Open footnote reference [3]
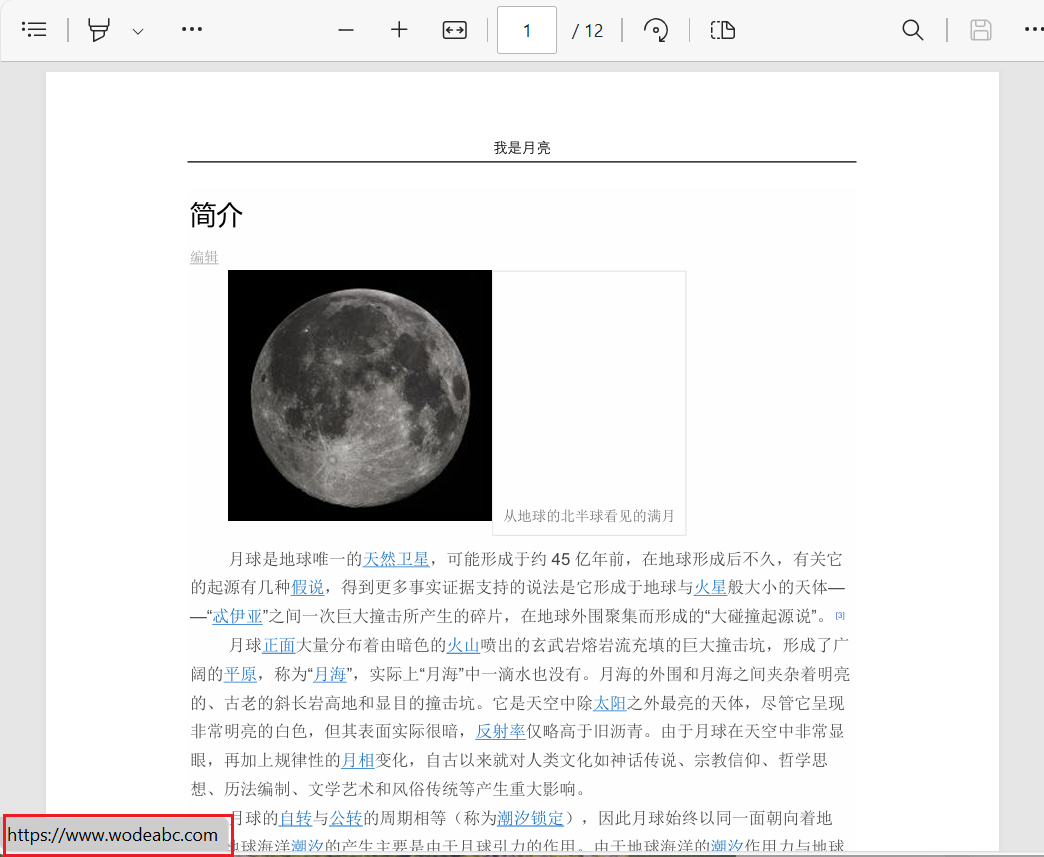This screenshot has width=1044, height=857. tap(840, 615)
